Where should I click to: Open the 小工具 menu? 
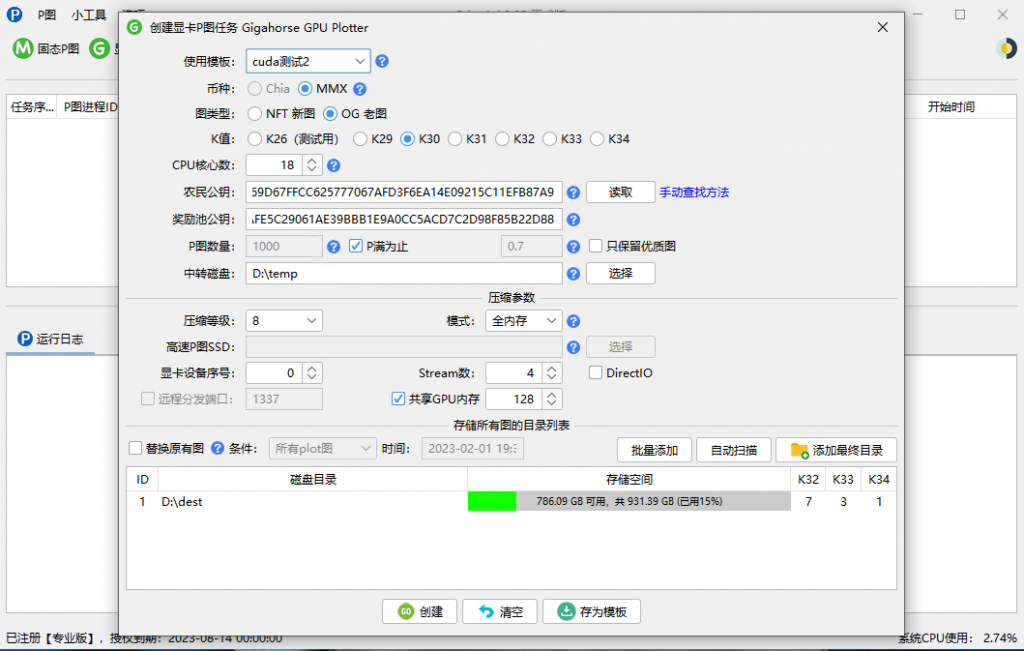89,16
